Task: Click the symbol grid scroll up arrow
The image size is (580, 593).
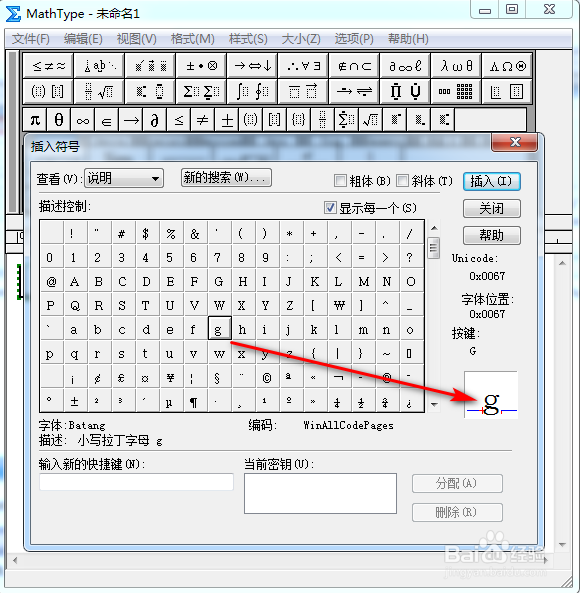Action: pos(434,228)
